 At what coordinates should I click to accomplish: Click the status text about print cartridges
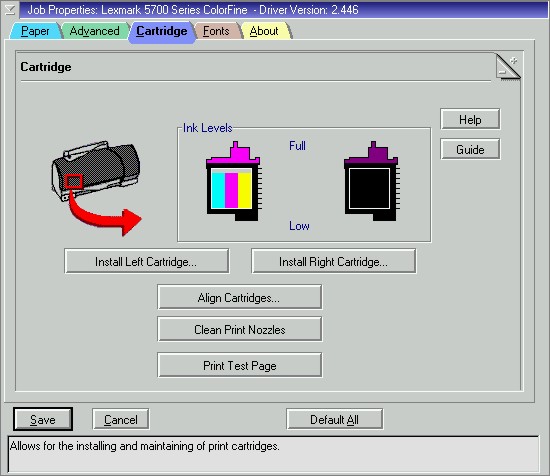coord(145,446)
